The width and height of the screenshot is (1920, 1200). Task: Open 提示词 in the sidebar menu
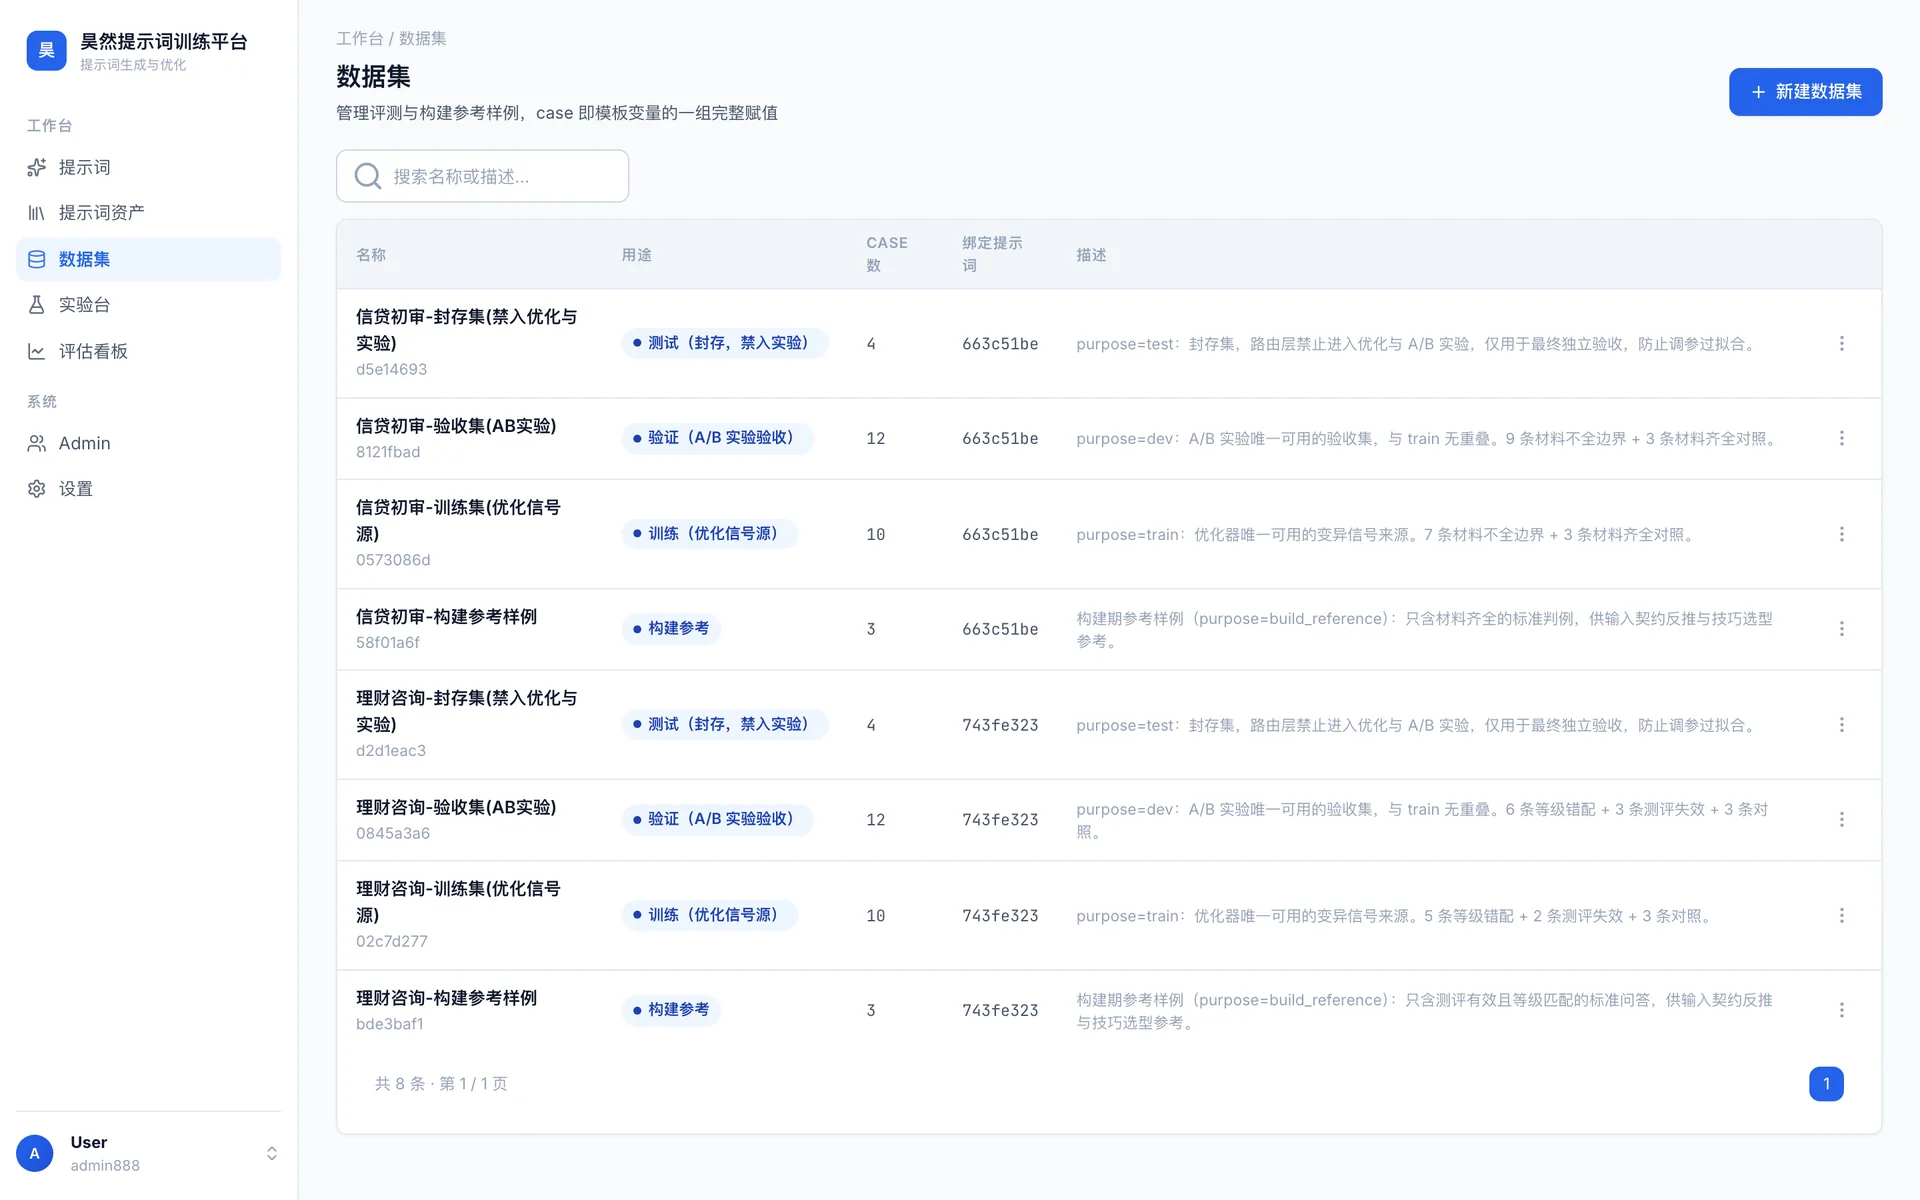pyautogui.click(x=148, y=167)
